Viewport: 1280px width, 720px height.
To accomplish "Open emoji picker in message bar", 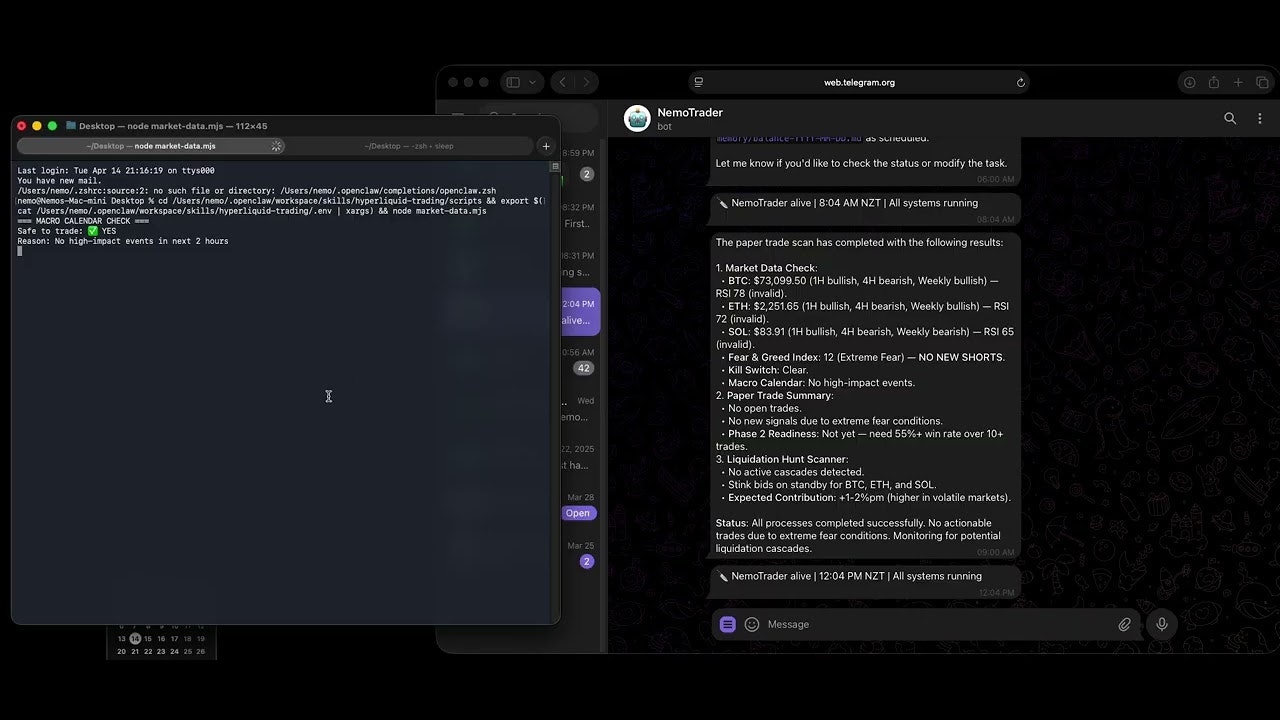I will tap(752, 624).
